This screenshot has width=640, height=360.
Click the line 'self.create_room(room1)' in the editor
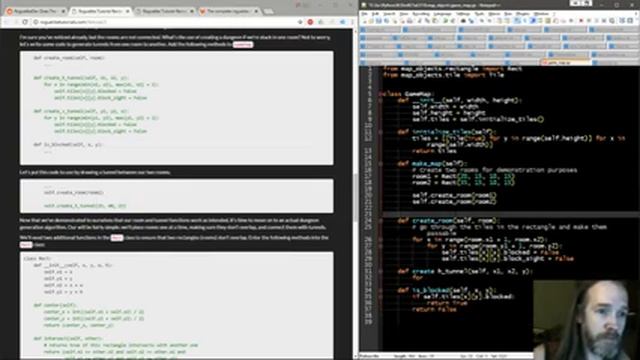[454, 195]
